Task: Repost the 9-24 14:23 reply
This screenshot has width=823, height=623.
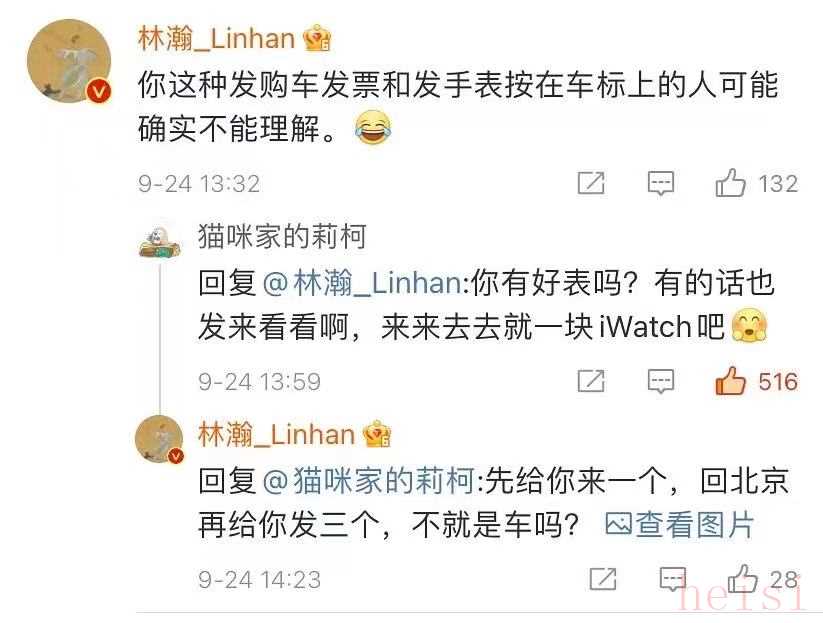Action: pos(603,578)
